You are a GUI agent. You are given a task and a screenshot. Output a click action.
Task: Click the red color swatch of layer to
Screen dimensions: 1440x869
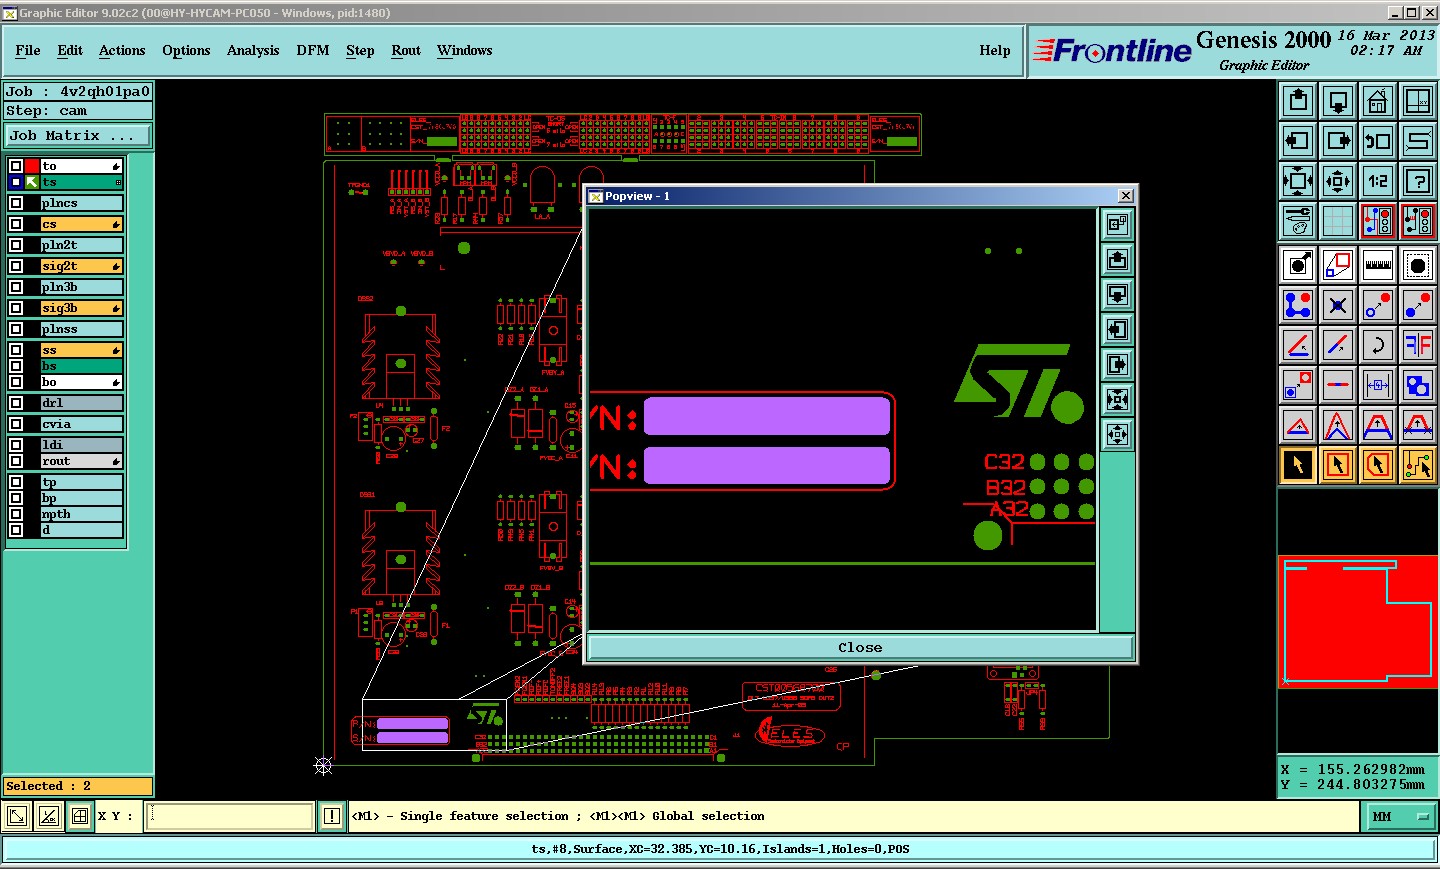(32, 166)
